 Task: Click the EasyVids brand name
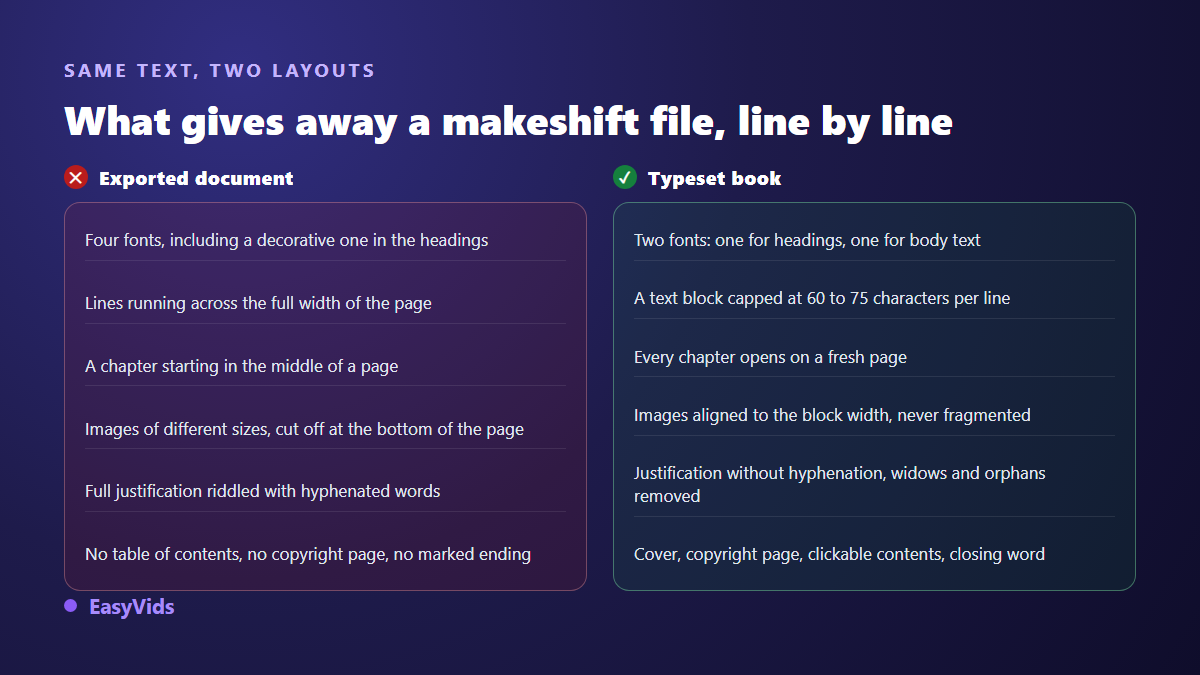click(131, 607)
